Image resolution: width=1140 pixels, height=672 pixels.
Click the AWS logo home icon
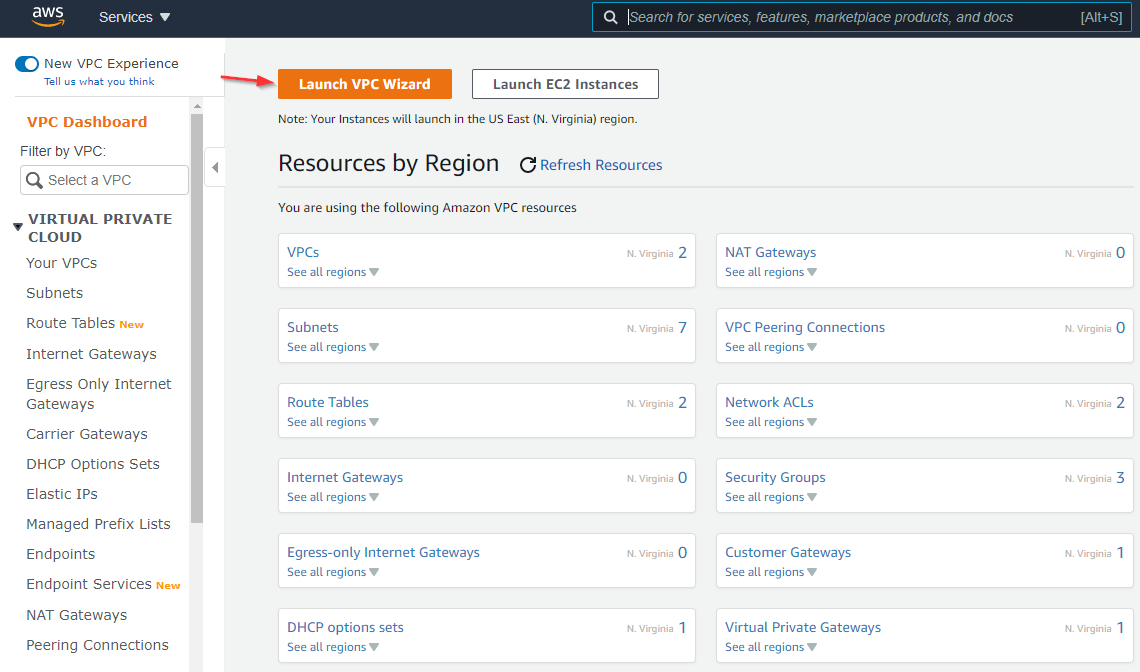point(48,16)
